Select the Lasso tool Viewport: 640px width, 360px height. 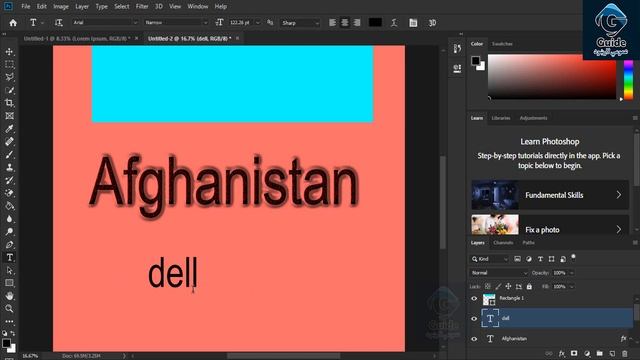(9, 77)
